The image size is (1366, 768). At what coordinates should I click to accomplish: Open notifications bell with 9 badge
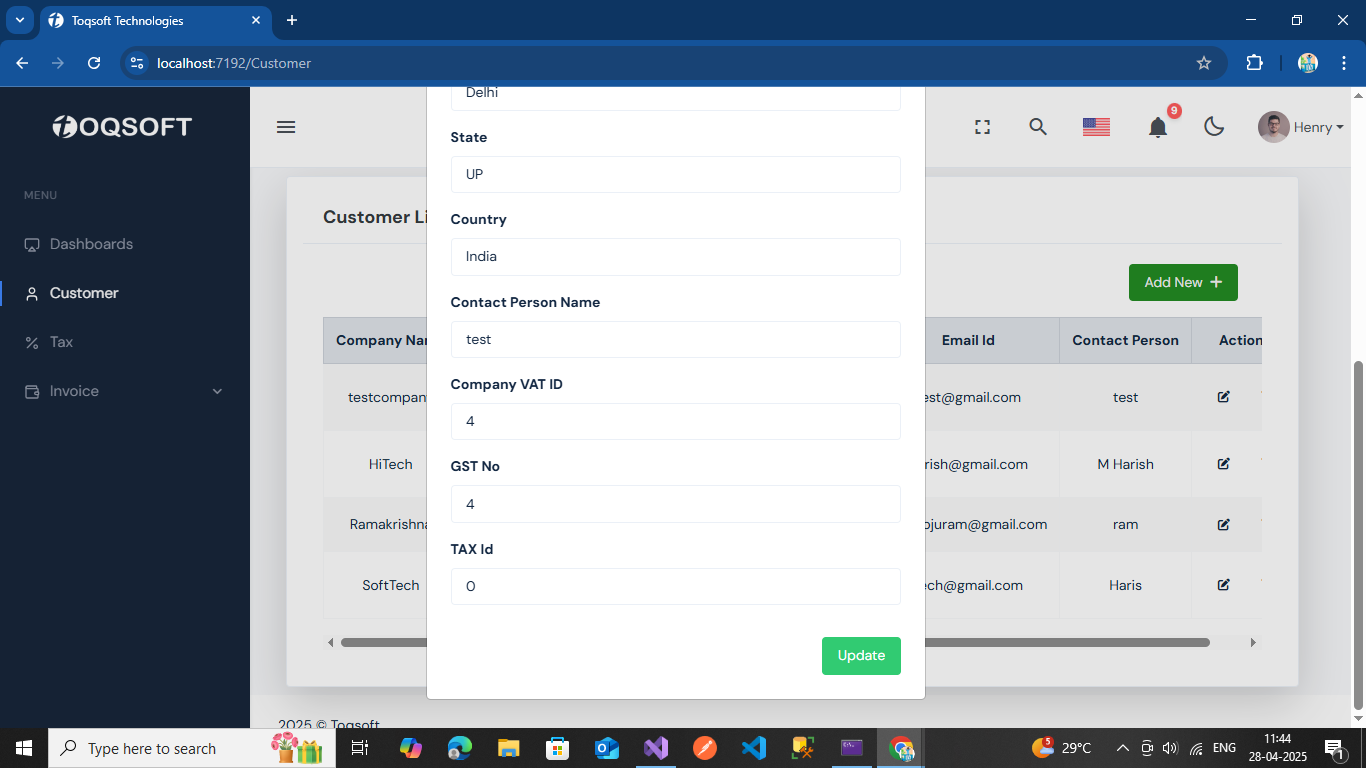click(1158, 127)
